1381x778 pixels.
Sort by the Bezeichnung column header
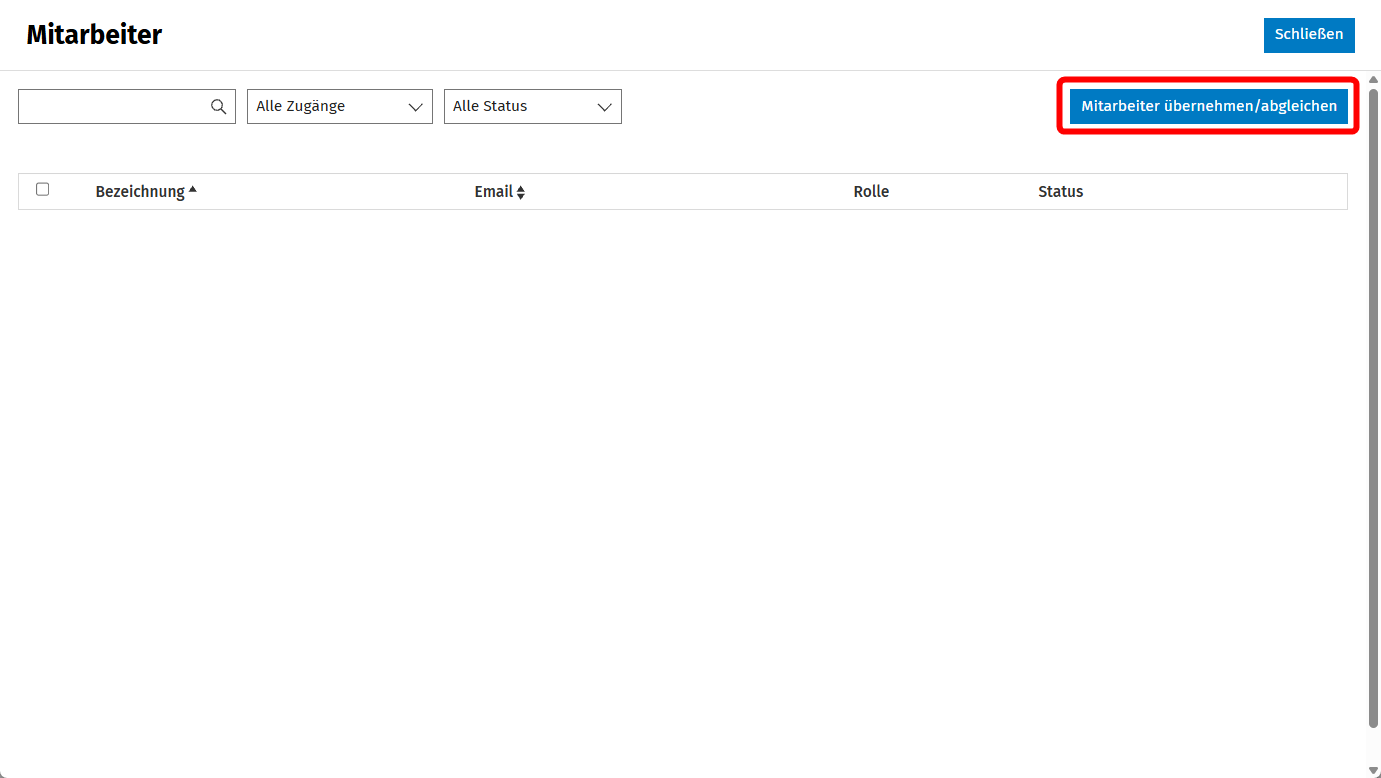(x=146, y=191)
